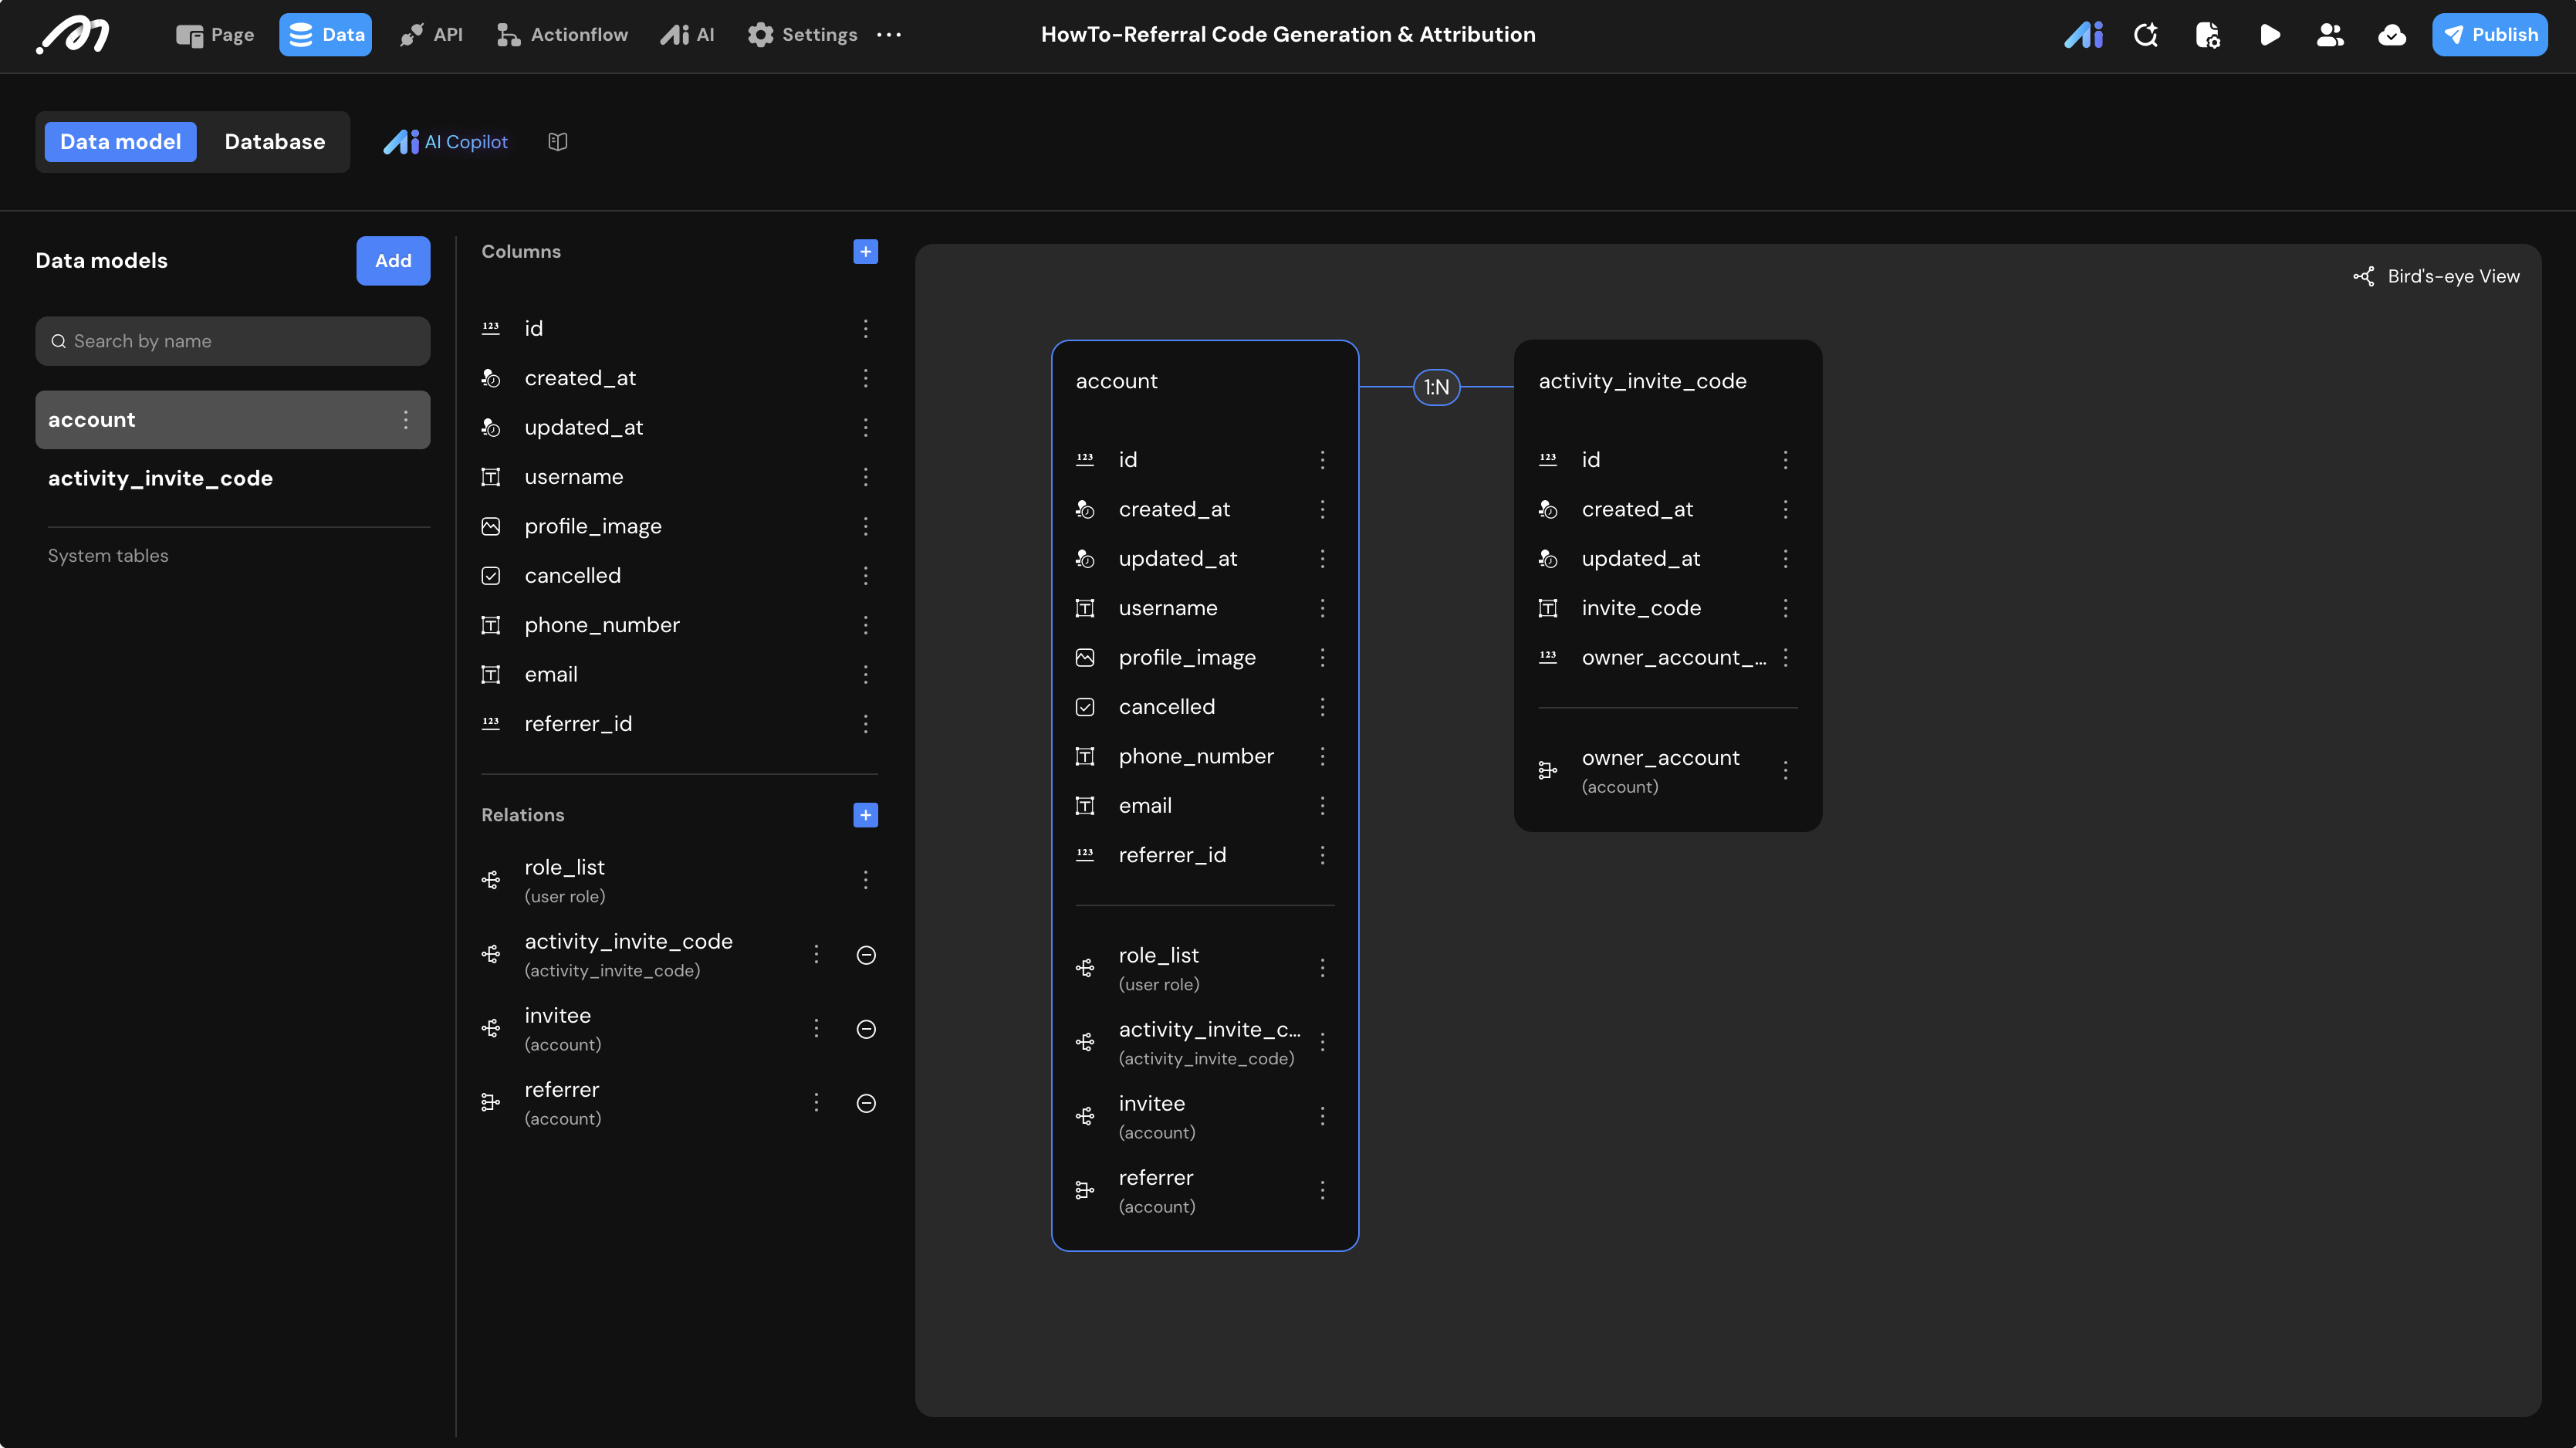Open the collaborators people icon

[2330, 35]
